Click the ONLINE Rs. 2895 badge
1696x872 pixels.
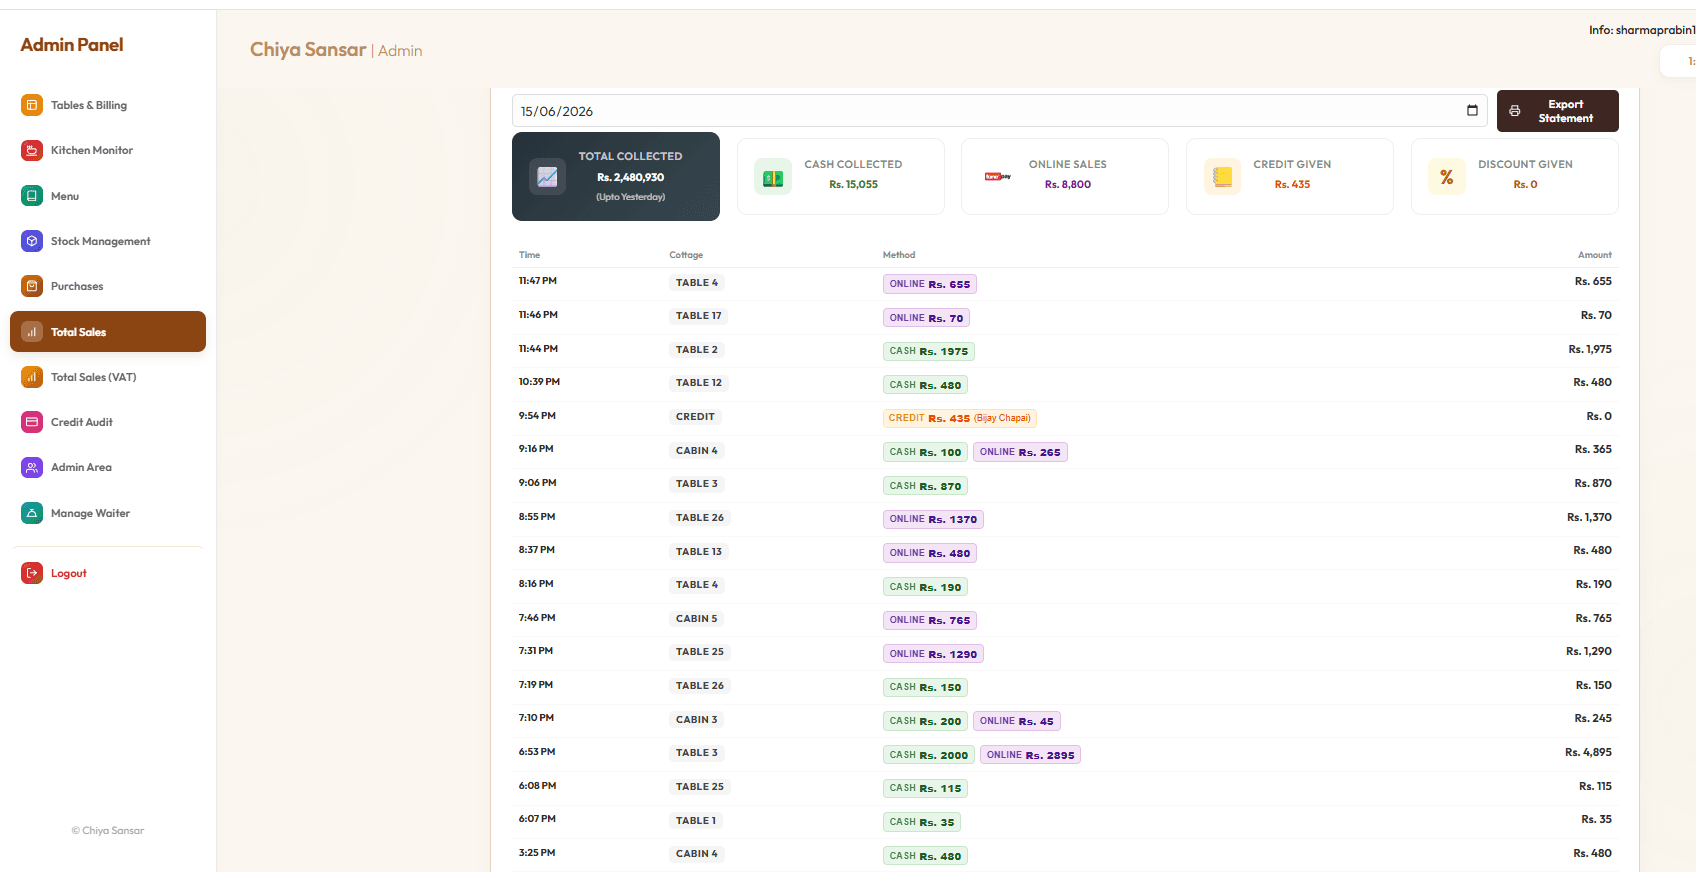pyautogui.click(x=1030, y=755)
